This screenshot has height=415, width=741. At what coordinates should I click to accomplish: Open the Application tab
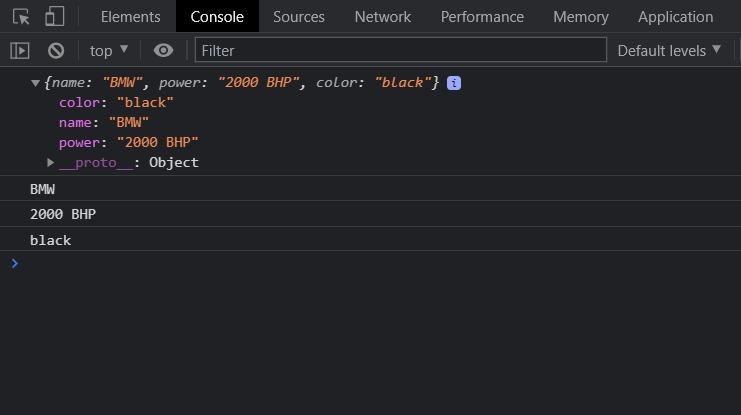tap(676, 17)
